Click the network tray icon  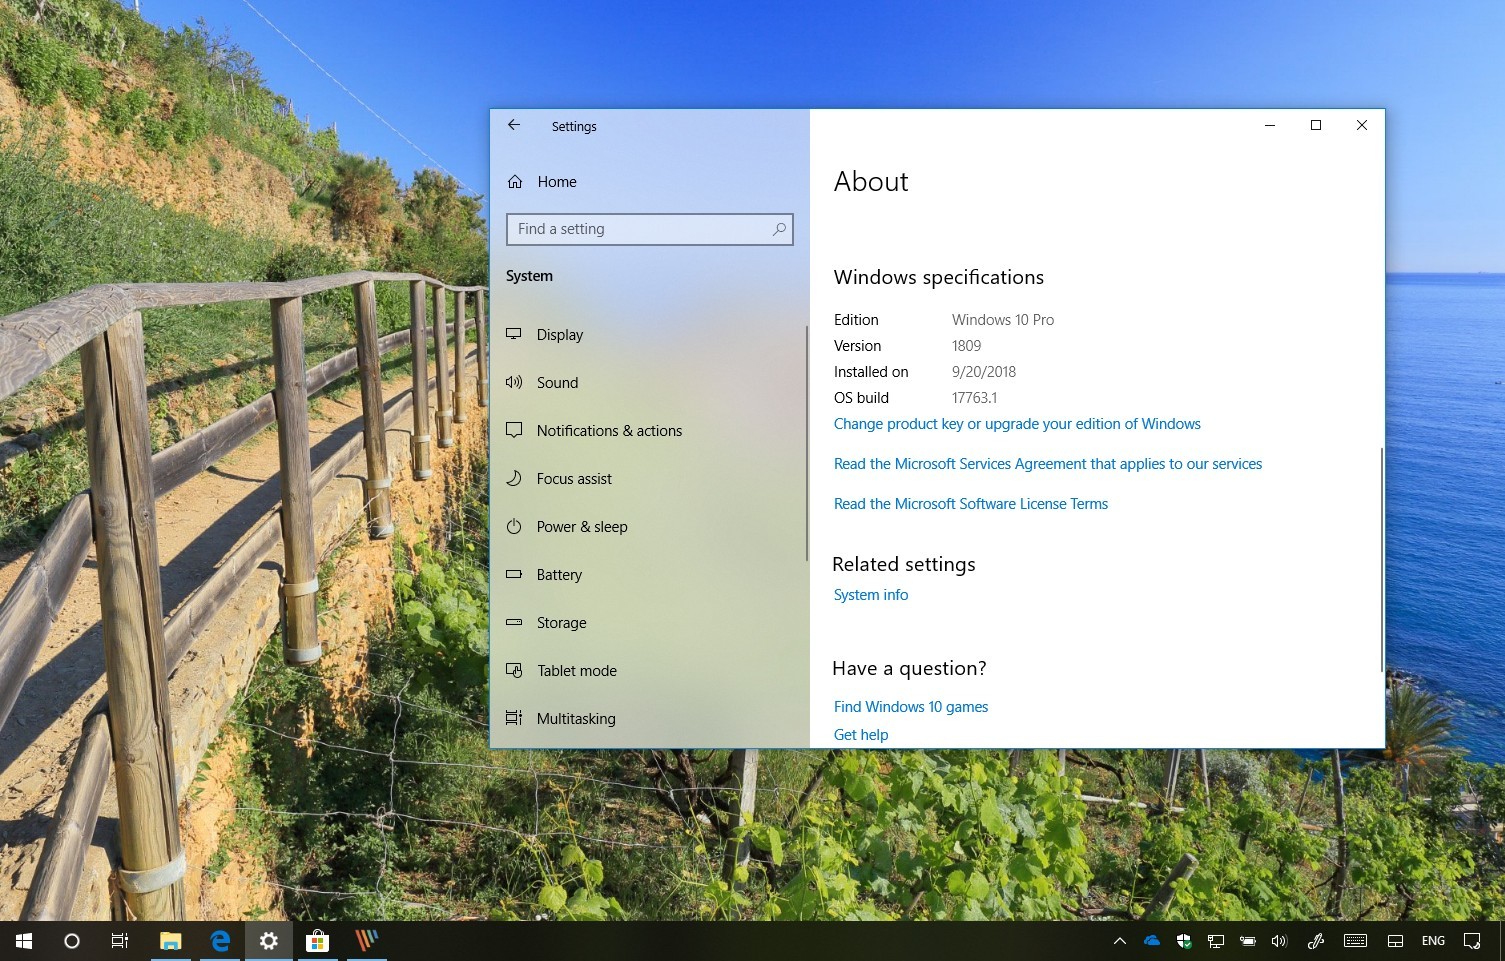click(1216, 941)
